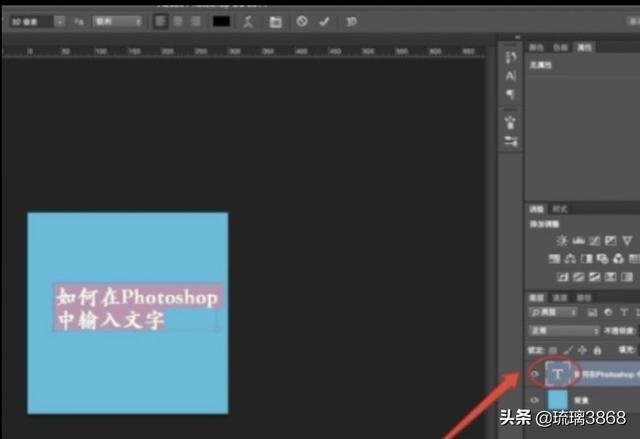The image size is (640, 439).
Task: Add a Black & White adjustment
Action: [x=587, y=259]
